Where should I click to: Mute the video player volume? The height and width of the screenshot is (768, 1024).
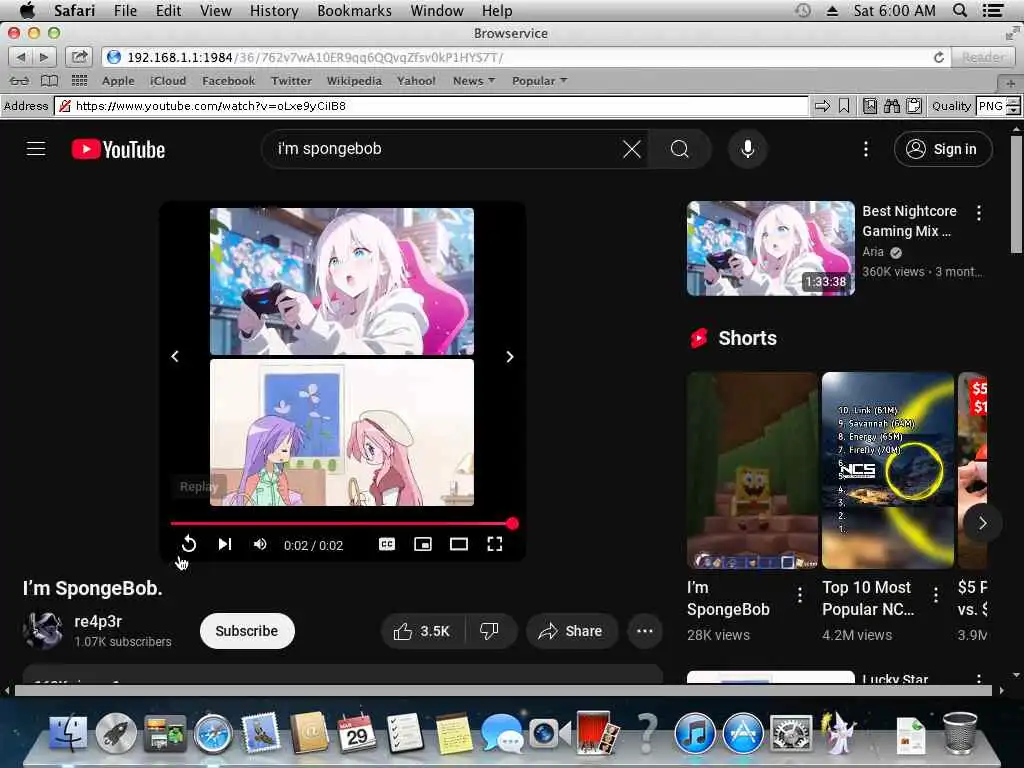click(260, 544)
